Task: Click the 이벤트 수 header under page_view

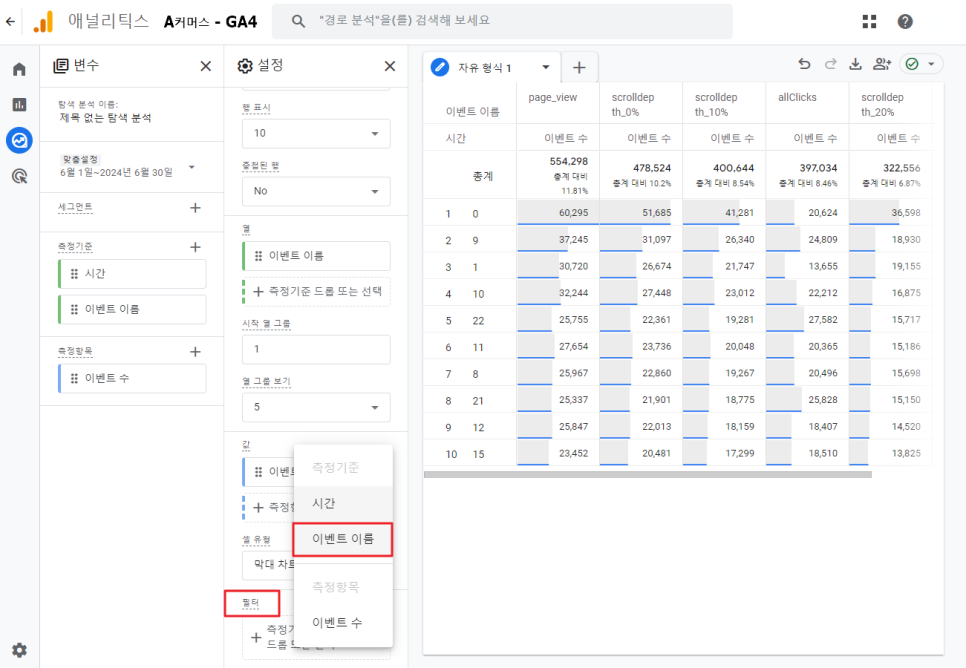Action: [x=566, y=139]
